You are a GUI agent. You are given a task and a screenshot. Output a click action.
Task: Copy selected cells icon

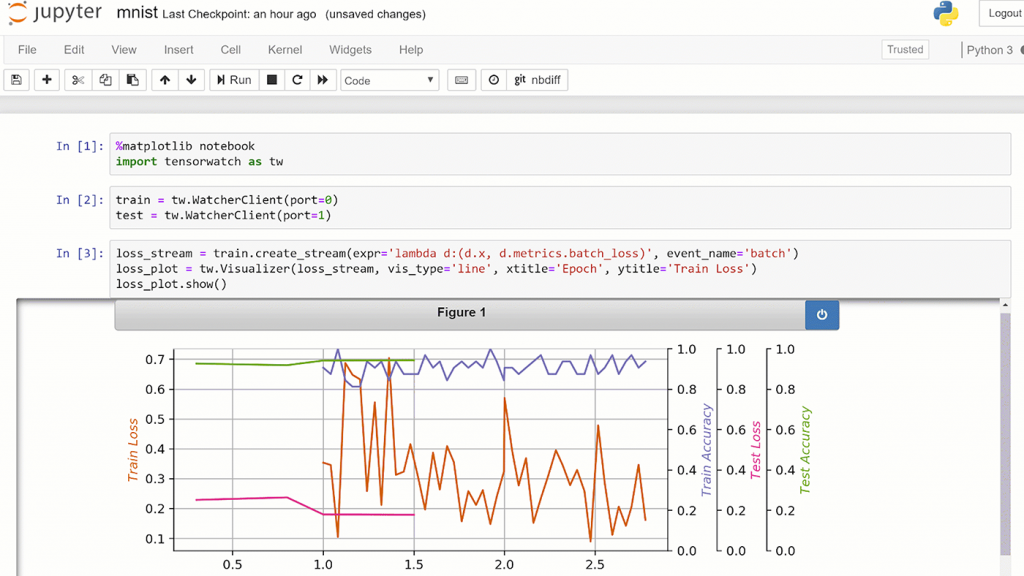(x=105, y=80)
